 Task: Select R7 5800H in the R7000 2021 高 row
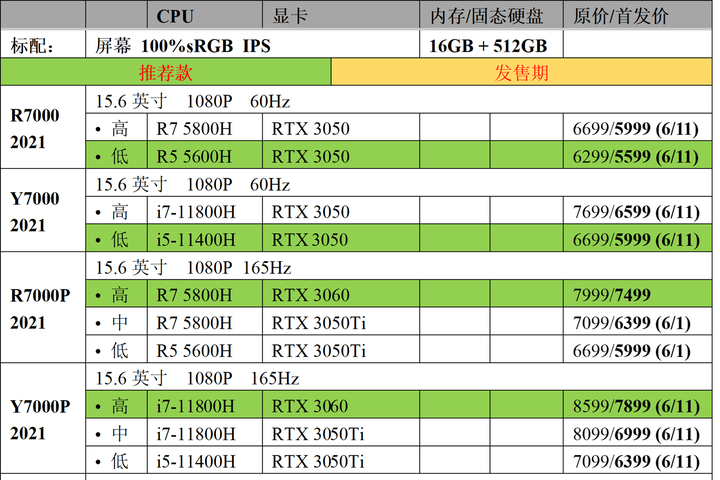click(194, 129)
